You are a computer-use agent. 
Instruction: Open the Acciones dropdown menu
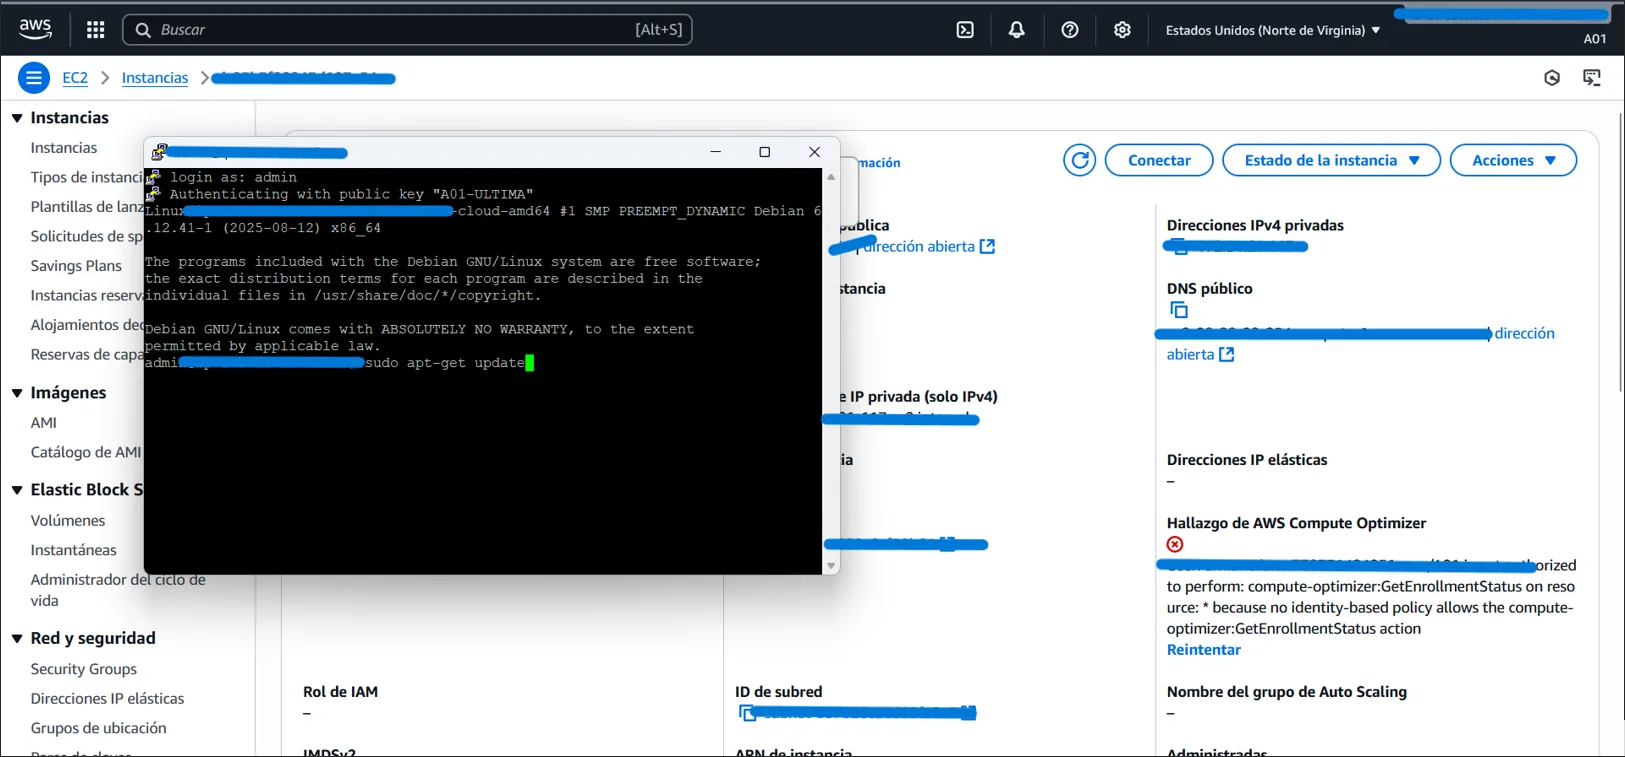pos(1512,160)
